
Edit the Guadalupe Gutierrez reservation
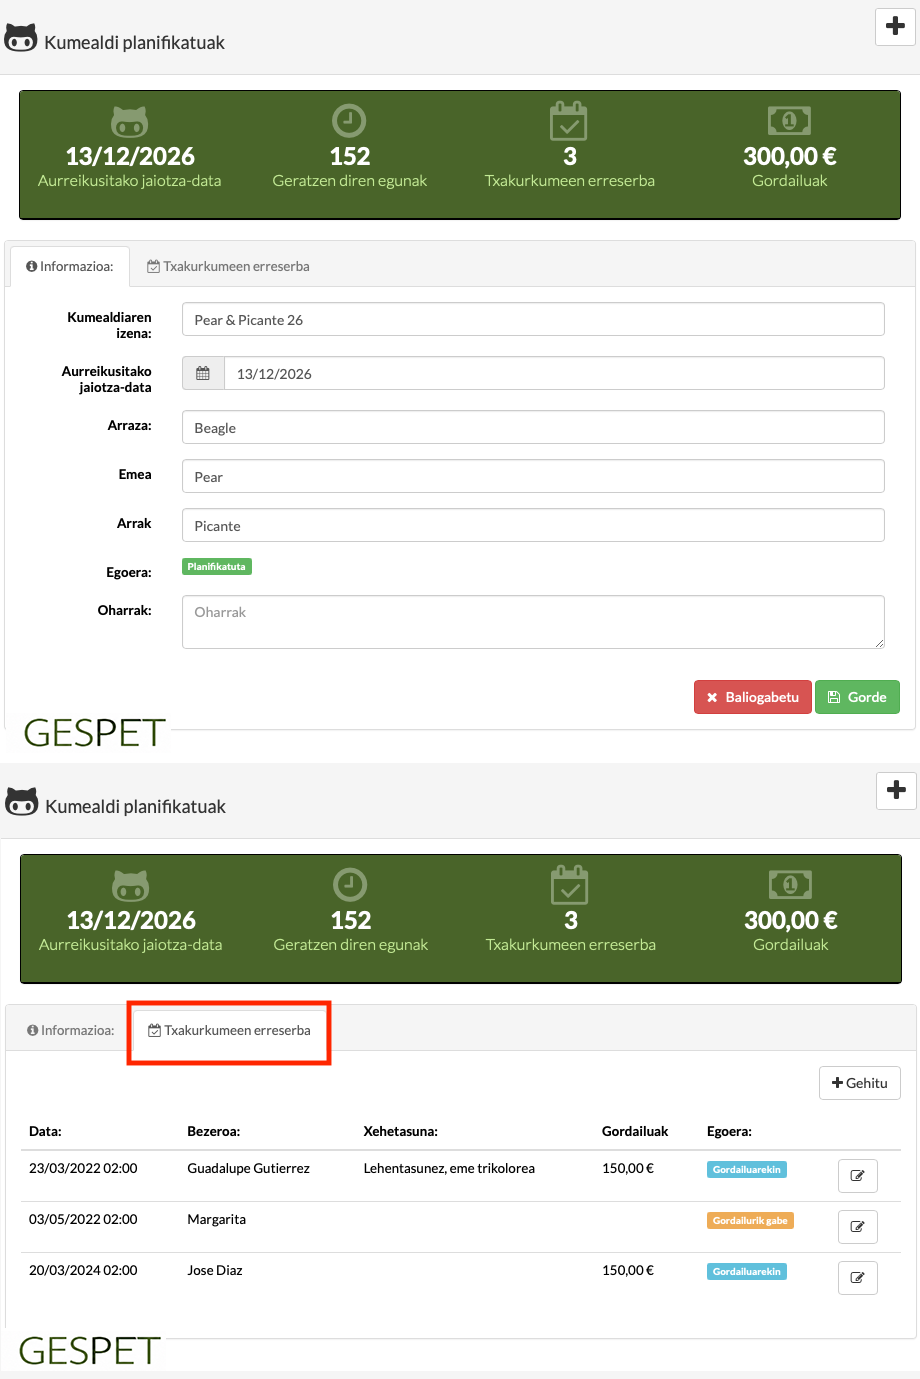pyautogui.click(x=857, y=1176)
